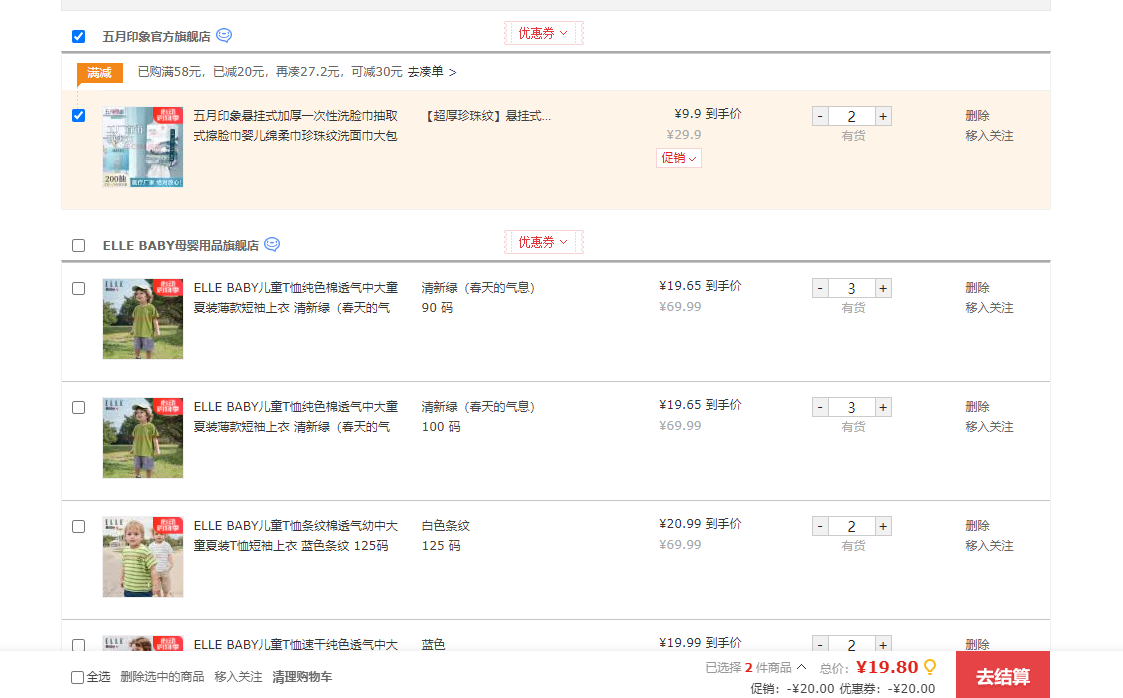Click the ¥9.9 到手价 price

708,114
